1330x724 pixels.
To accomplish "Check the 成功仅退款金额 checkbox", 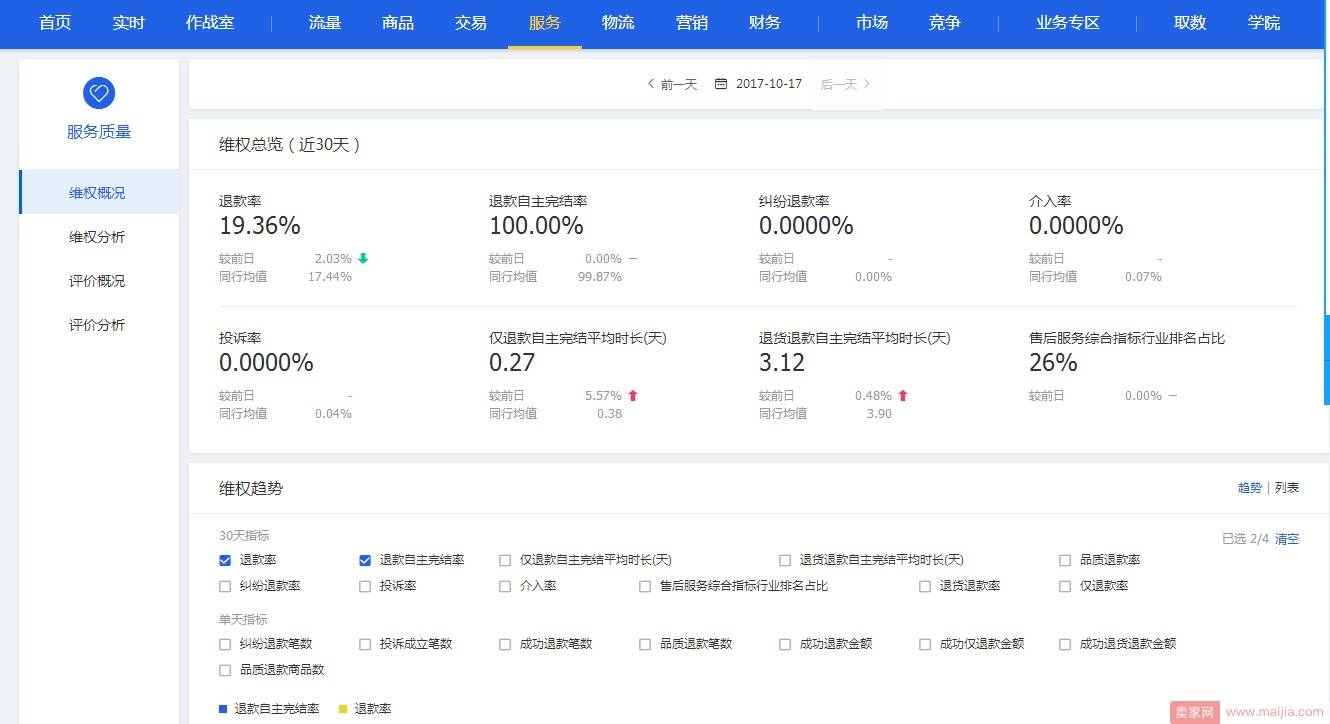I will pos(925,644).
